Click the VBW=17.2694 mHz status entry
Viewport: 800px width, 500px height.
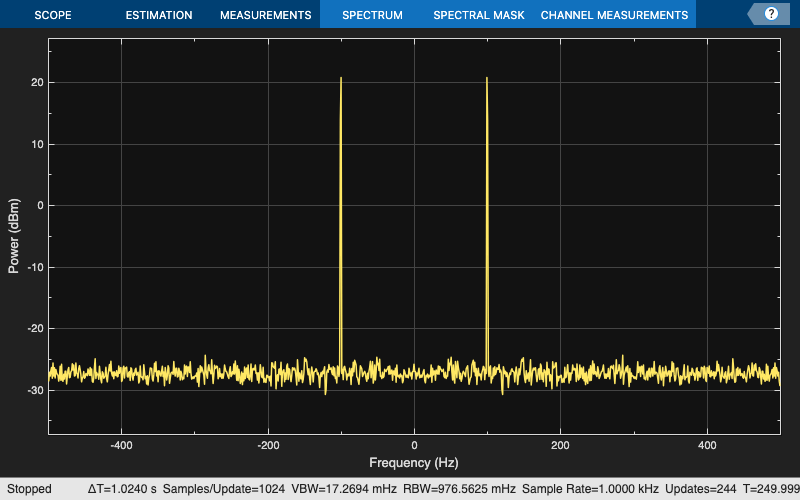click(344, 489)
